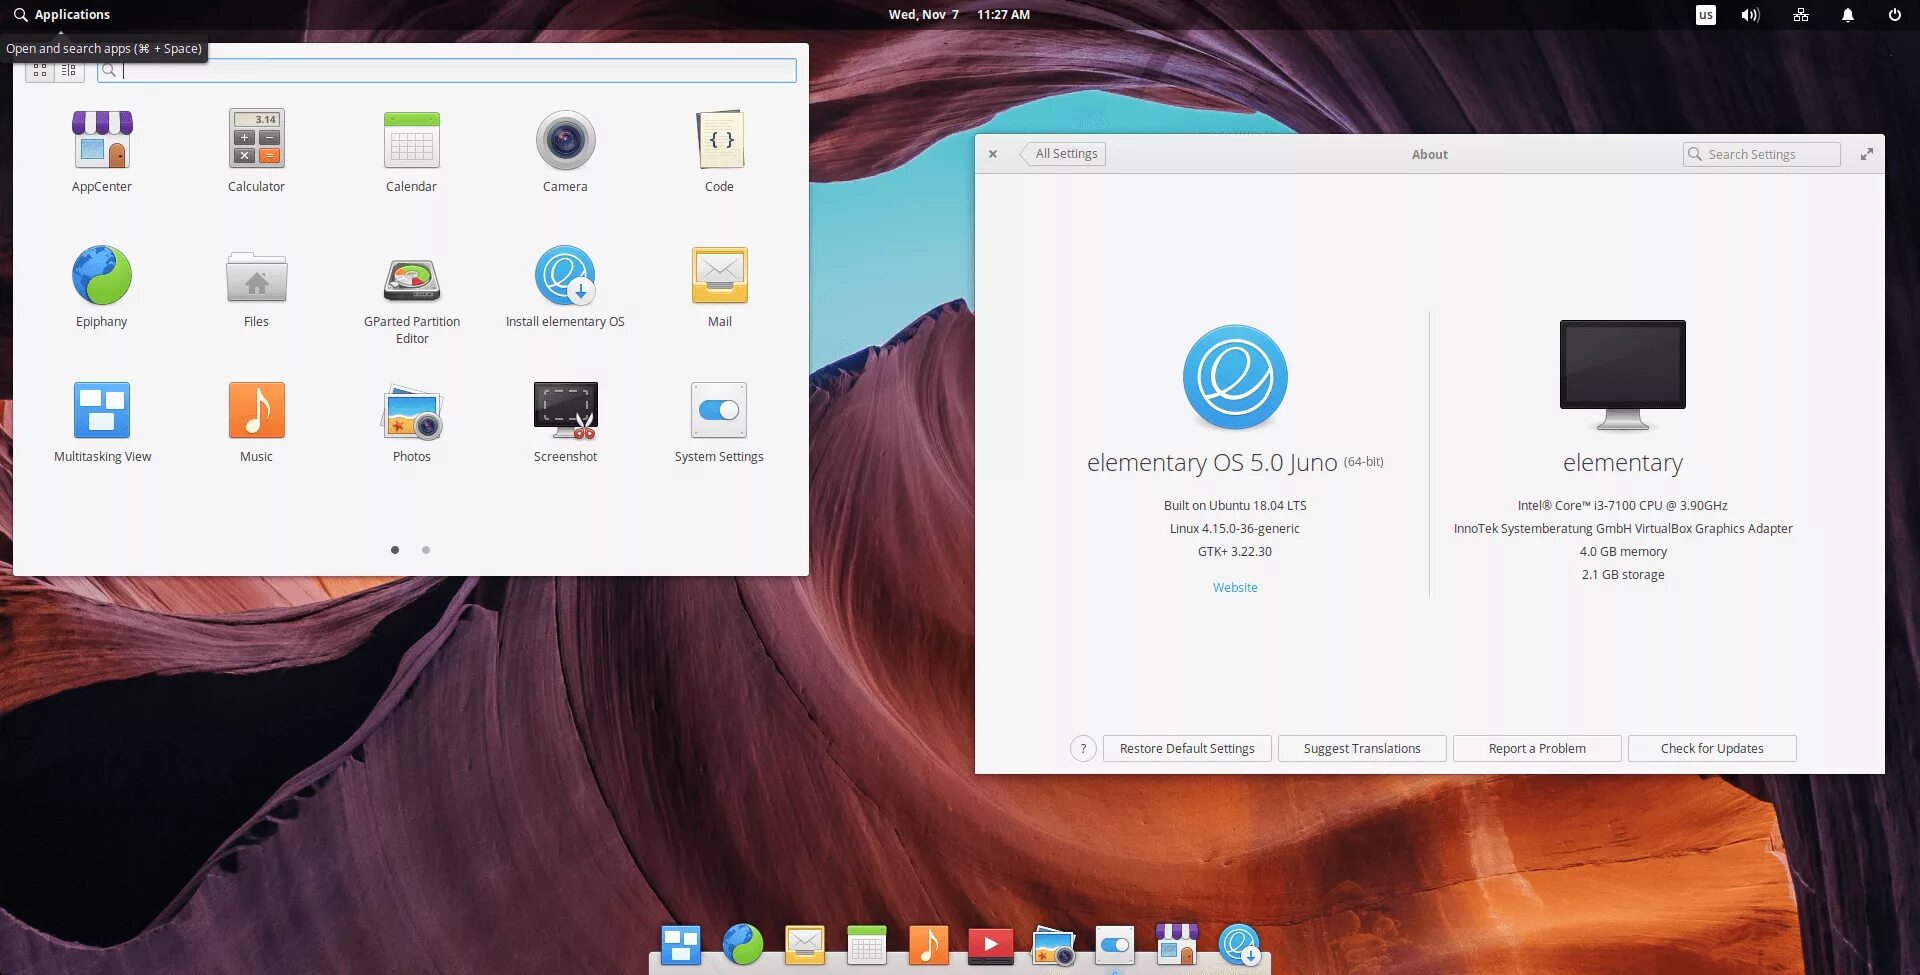Click the Applications menu in the panel
Image resolution: width=1920 pixels, height=975 pixels.
point(61,15)
